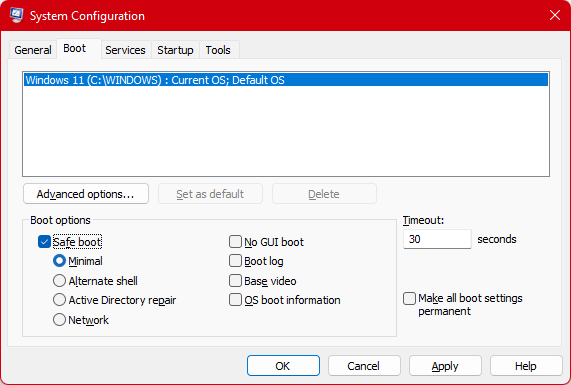This screenshot has width=571, height=385.
Task: Click the Timeout seconds input field
Action: tap(437, 239)
